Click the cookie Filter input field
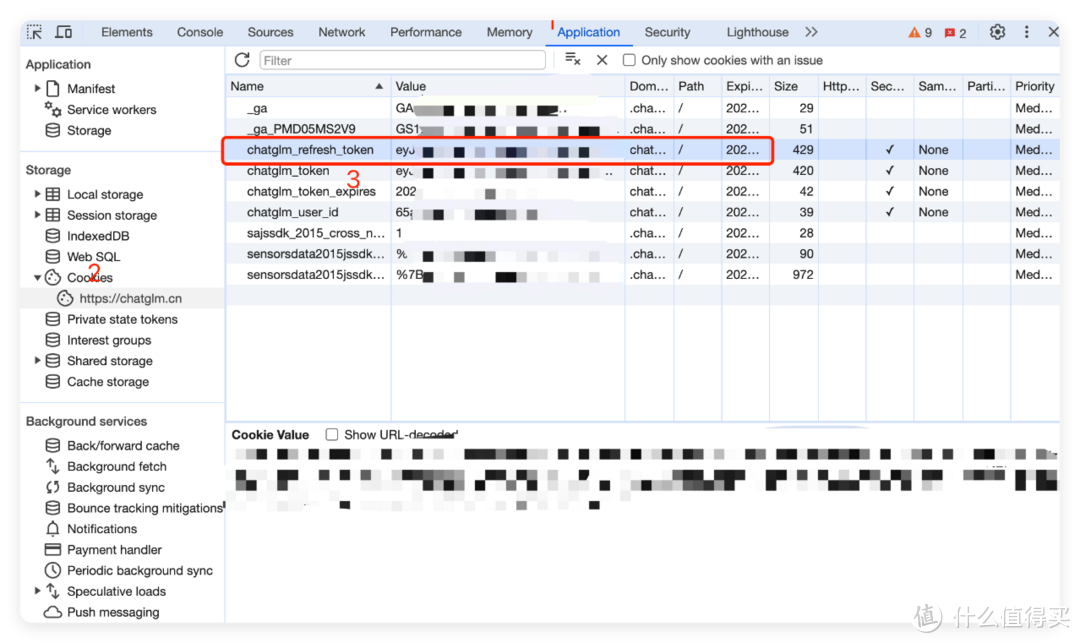The width and height of the screenshot is (1080, 643). click(402, 60)
